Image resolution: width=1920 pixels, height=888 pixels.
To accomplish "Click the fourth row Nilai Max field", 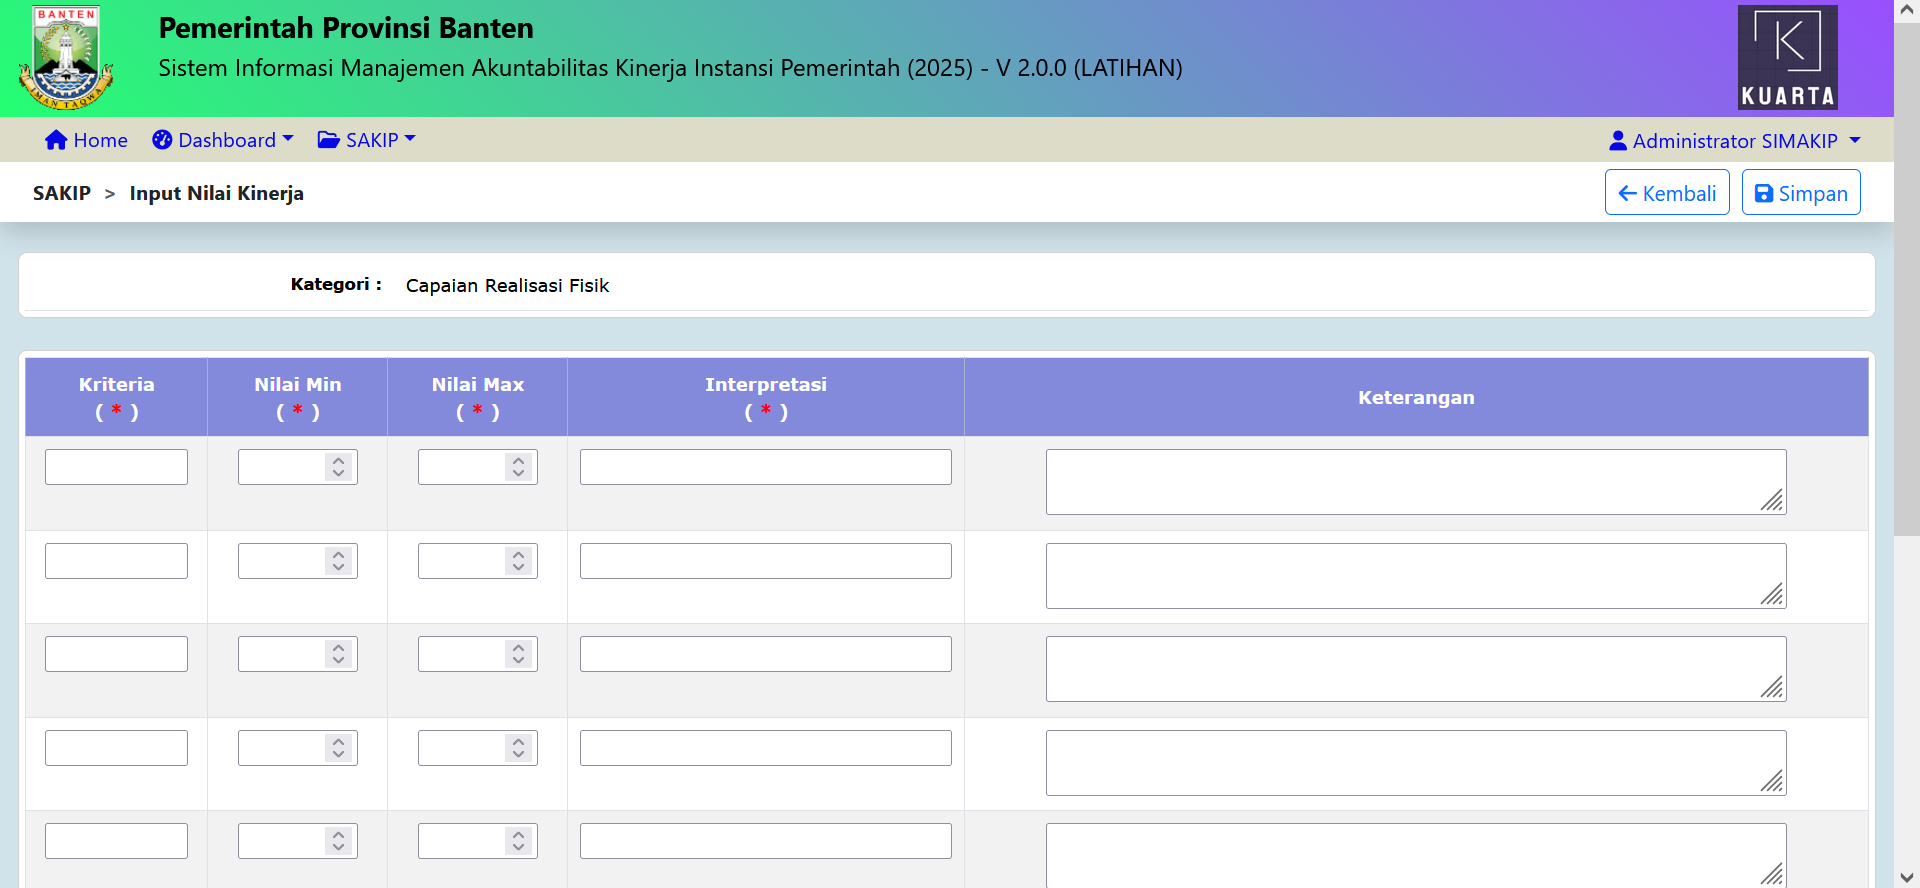I will tap(478, 748).
